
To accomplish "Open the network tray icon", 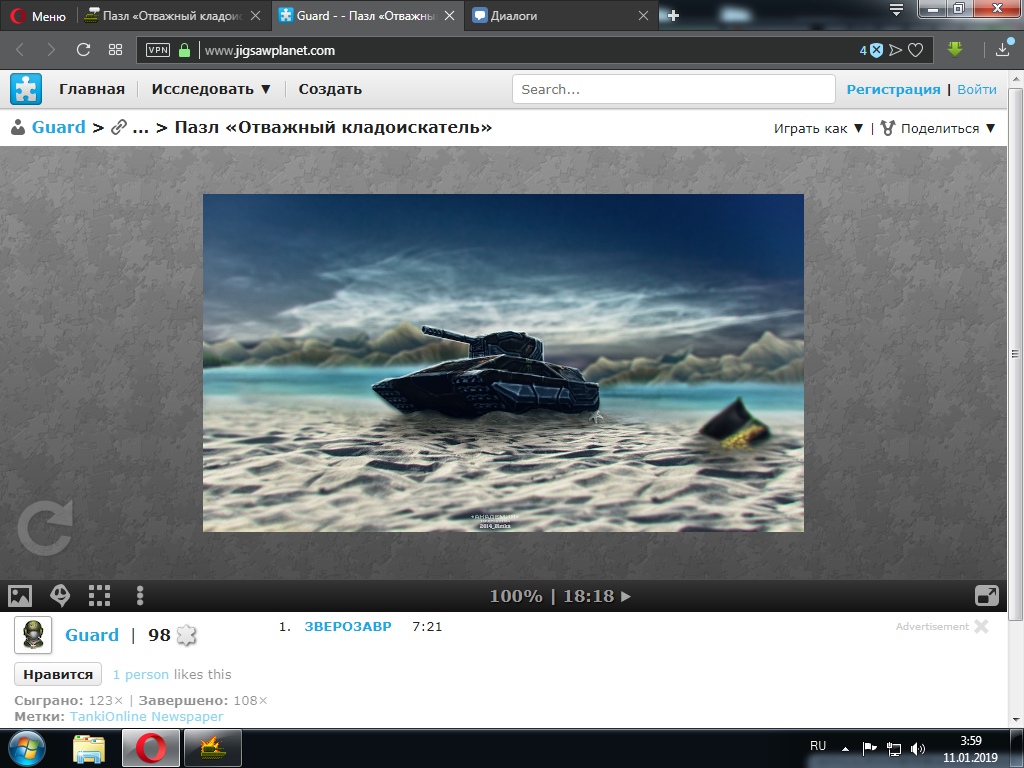I will [893, 748].
